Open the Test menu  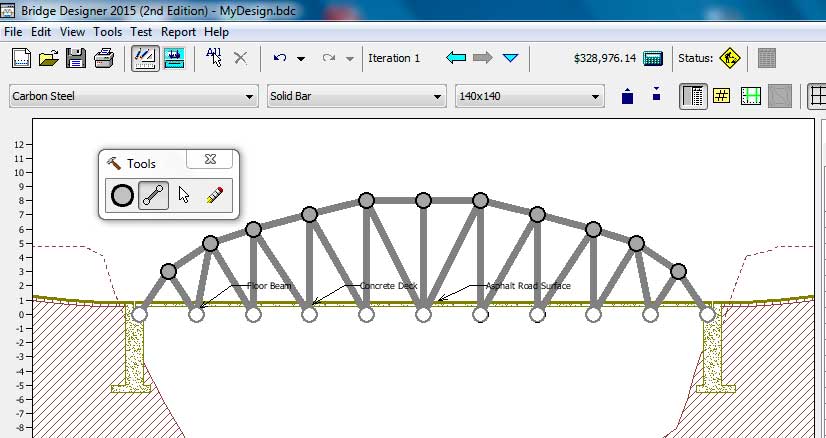click(x=141, y=31)
